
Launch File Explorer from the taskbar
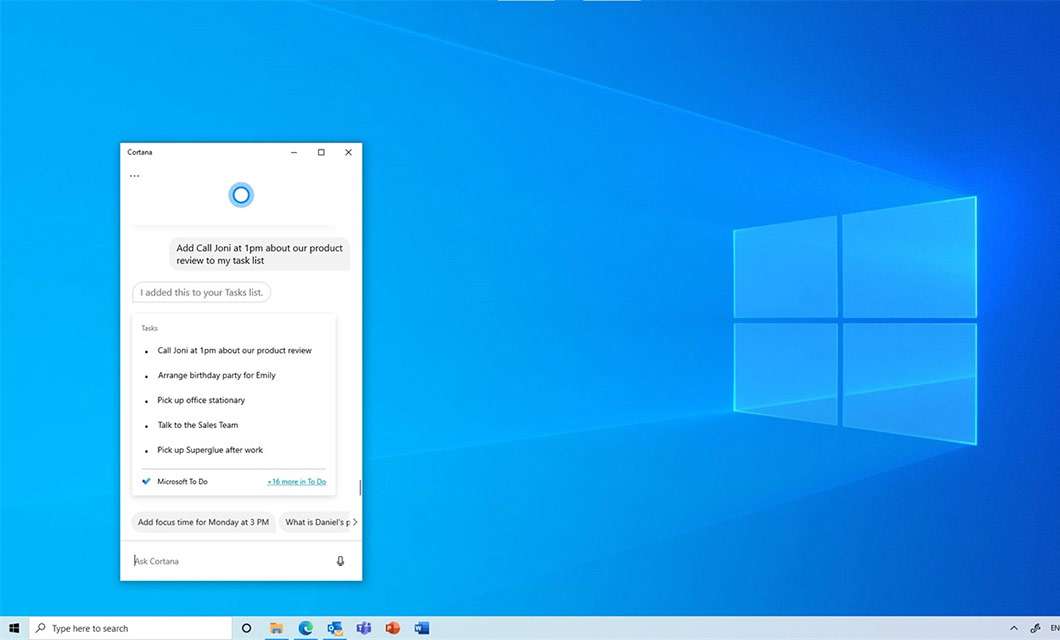click(276, 628)
